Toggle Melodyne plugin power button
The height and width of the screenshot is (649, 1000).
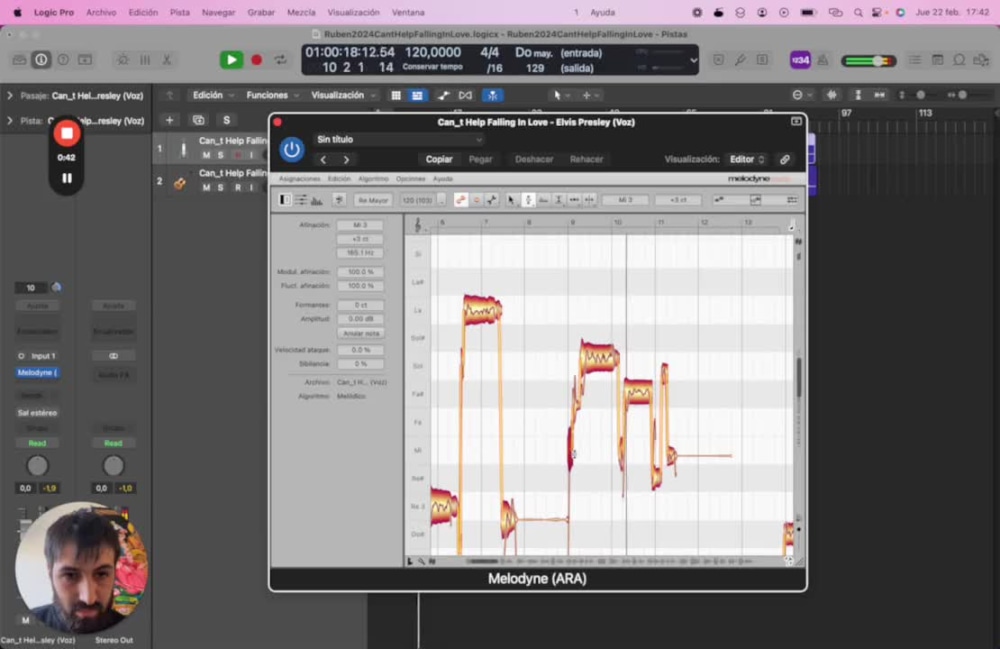tap(291, 149)
